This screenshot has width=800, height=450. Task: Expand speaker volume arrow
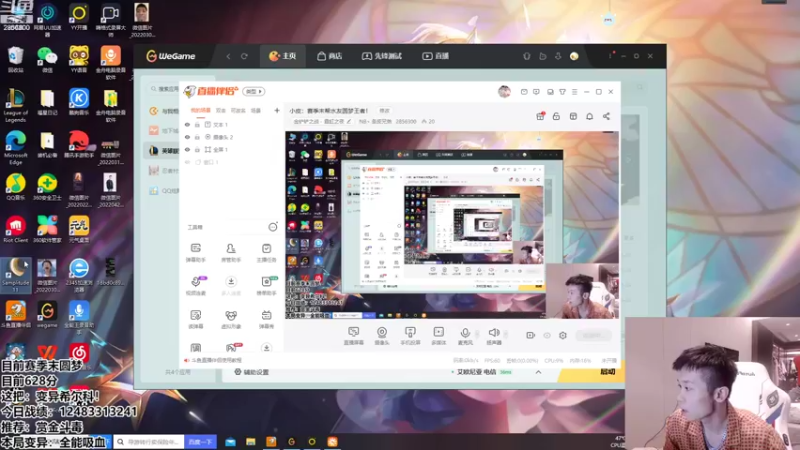506,335
